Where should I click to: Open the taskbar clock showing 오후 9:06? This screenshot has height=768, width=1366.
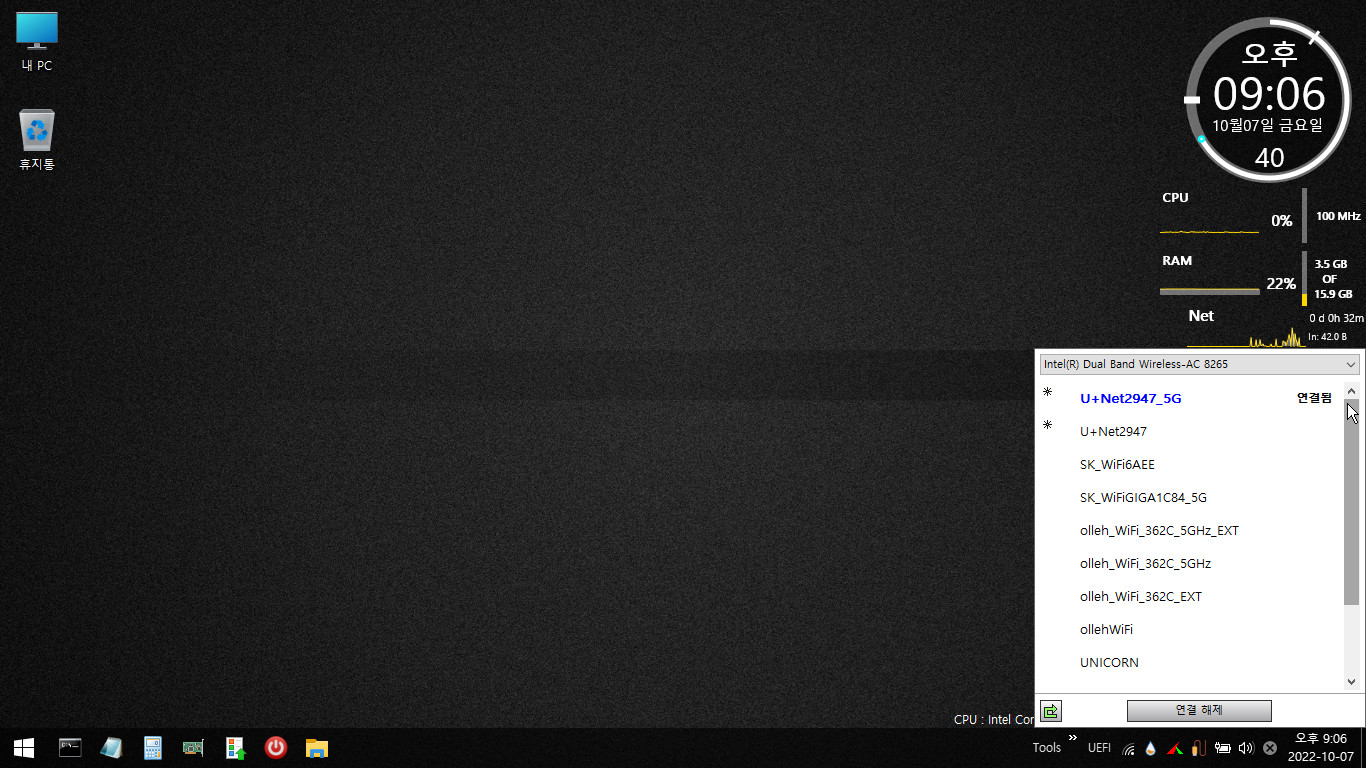[x=1320, y=748]
